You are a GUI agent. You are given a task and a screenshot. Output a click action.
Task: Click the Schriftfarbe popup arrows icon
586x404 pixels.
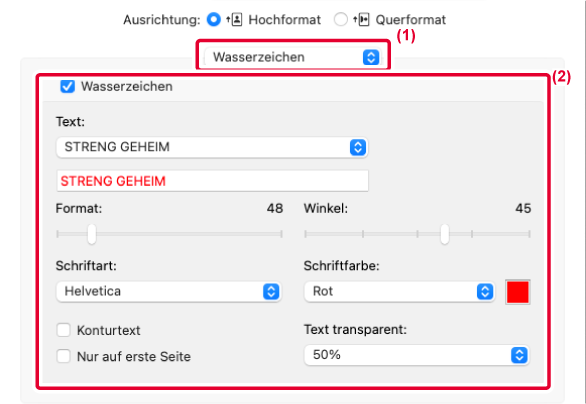[485, 291]
